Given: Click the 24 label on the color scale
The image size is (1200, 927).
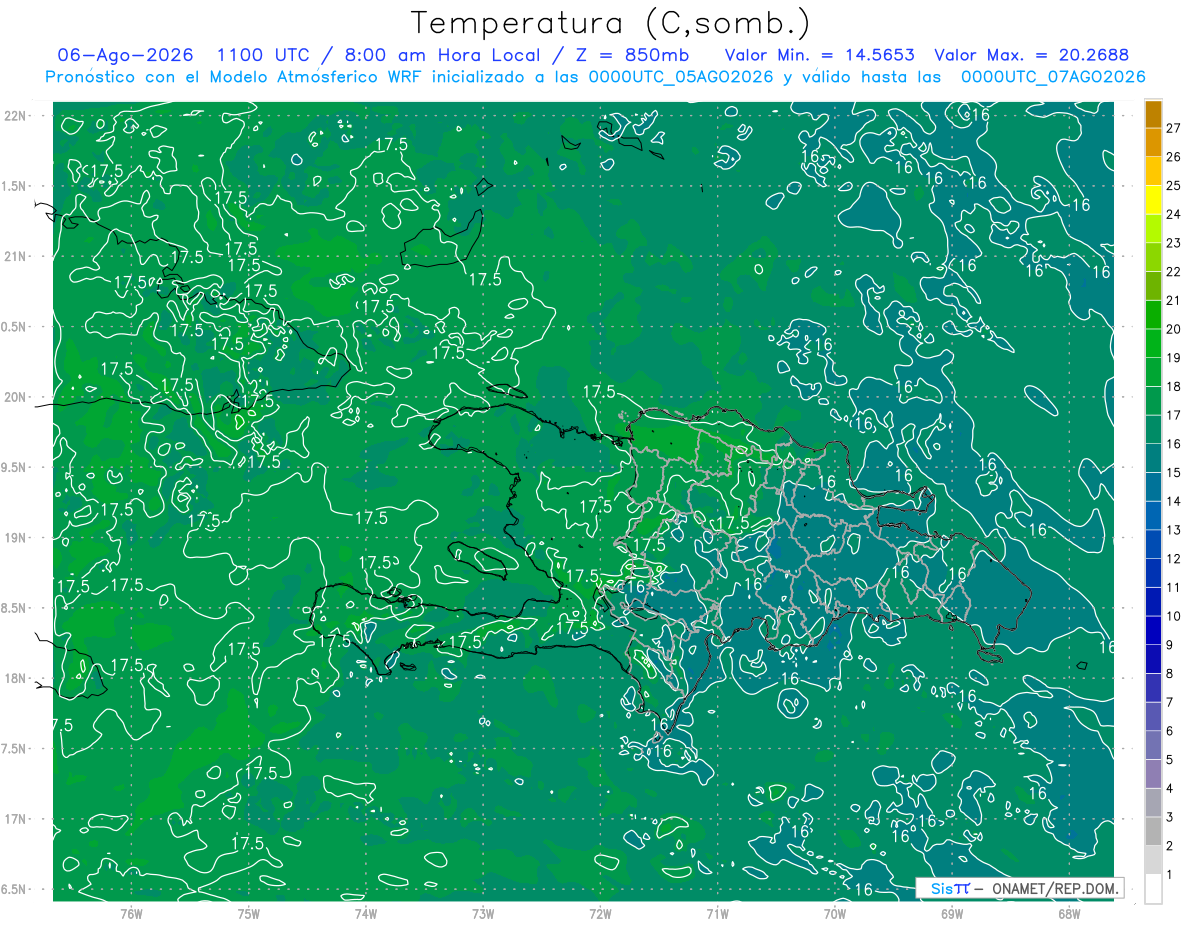Looking at the screenshot, I should point(1173,214).
